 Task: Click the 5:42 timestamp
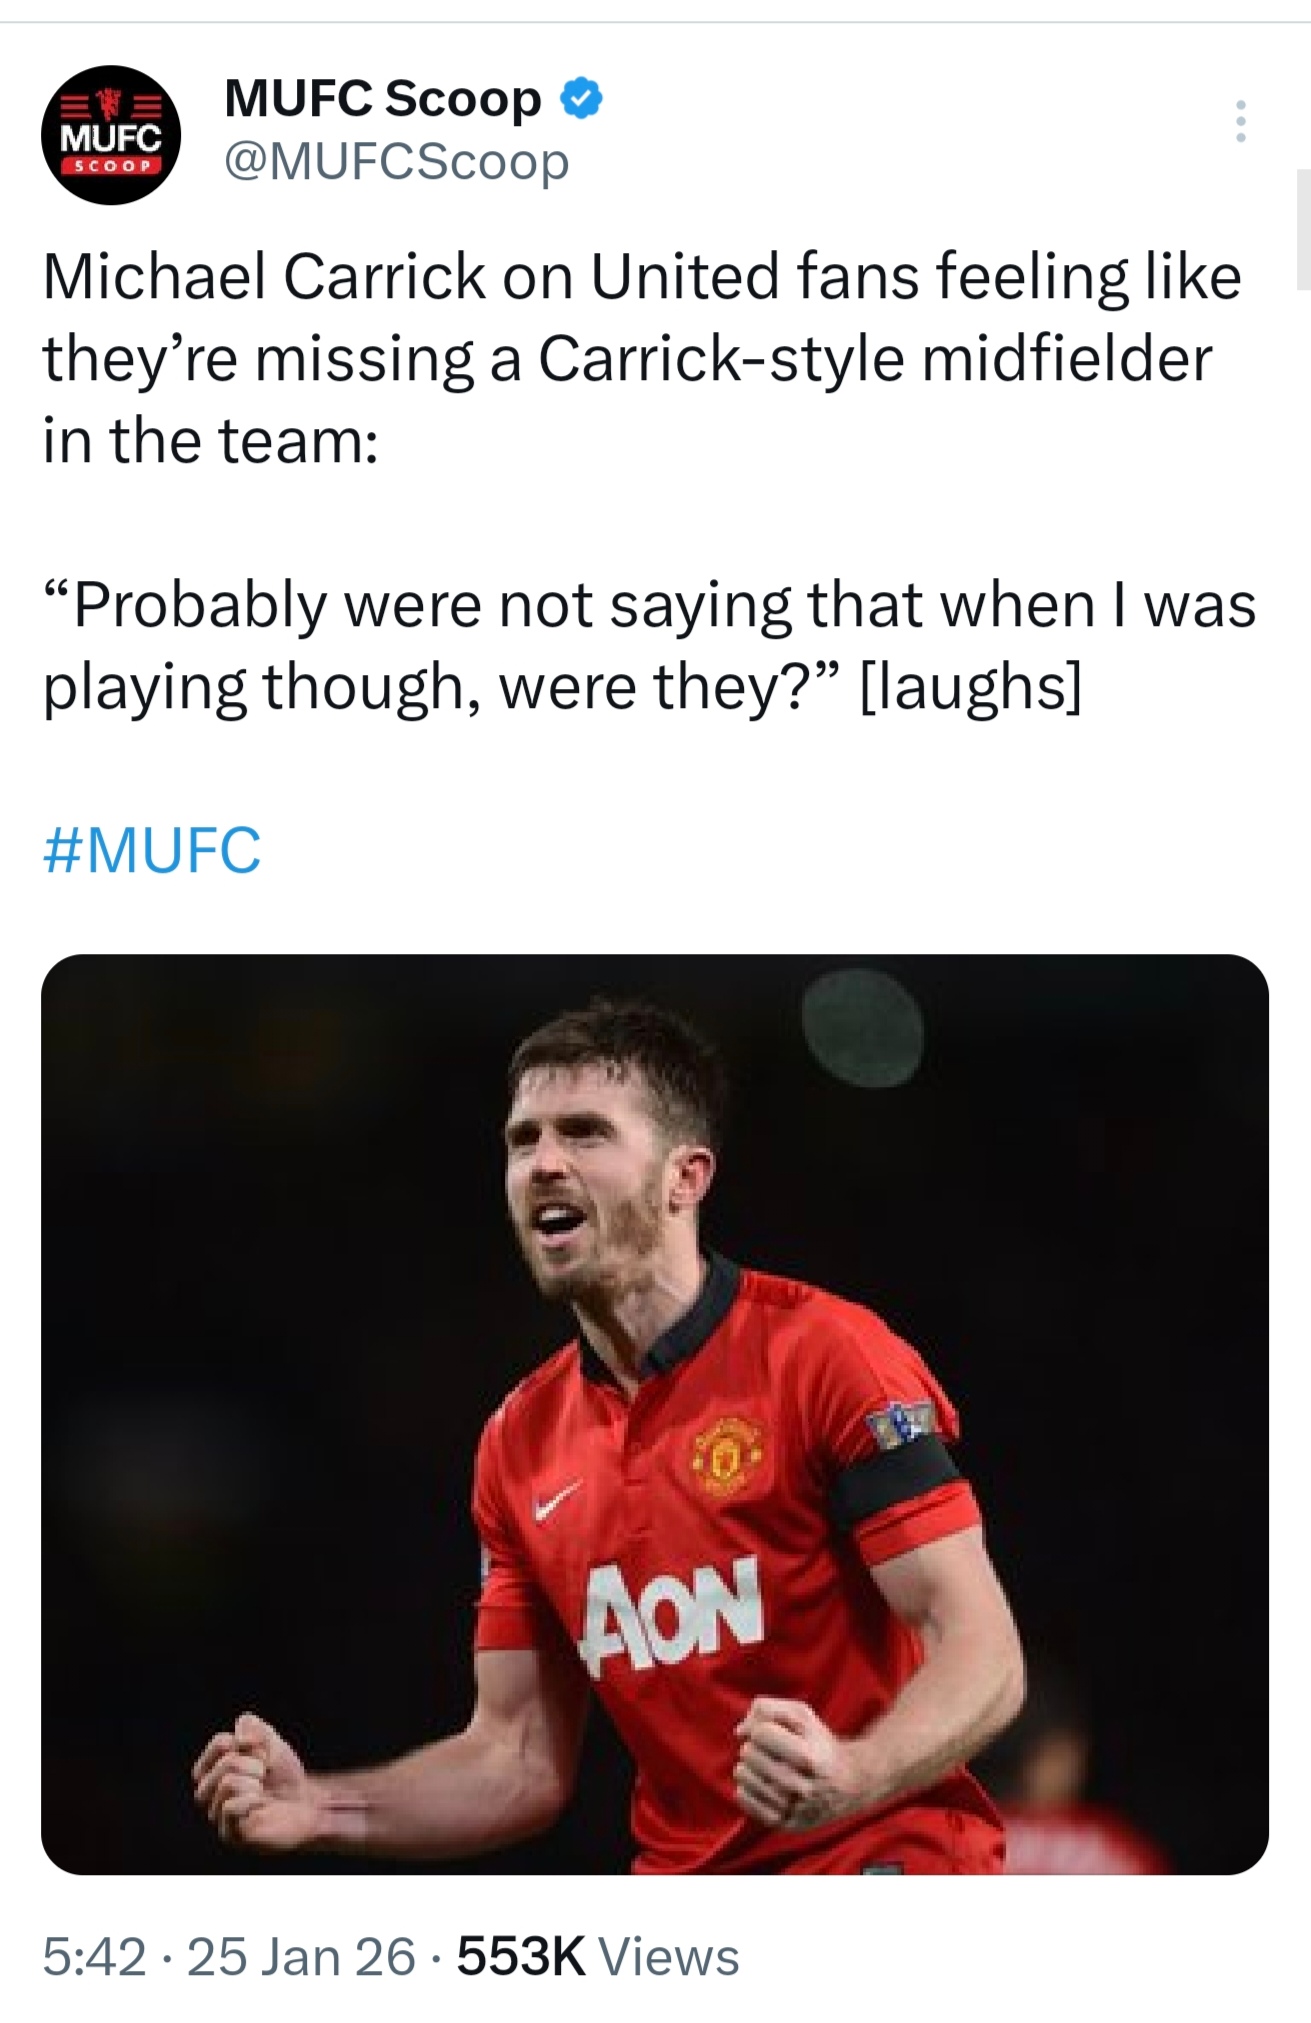point(94,1957)
